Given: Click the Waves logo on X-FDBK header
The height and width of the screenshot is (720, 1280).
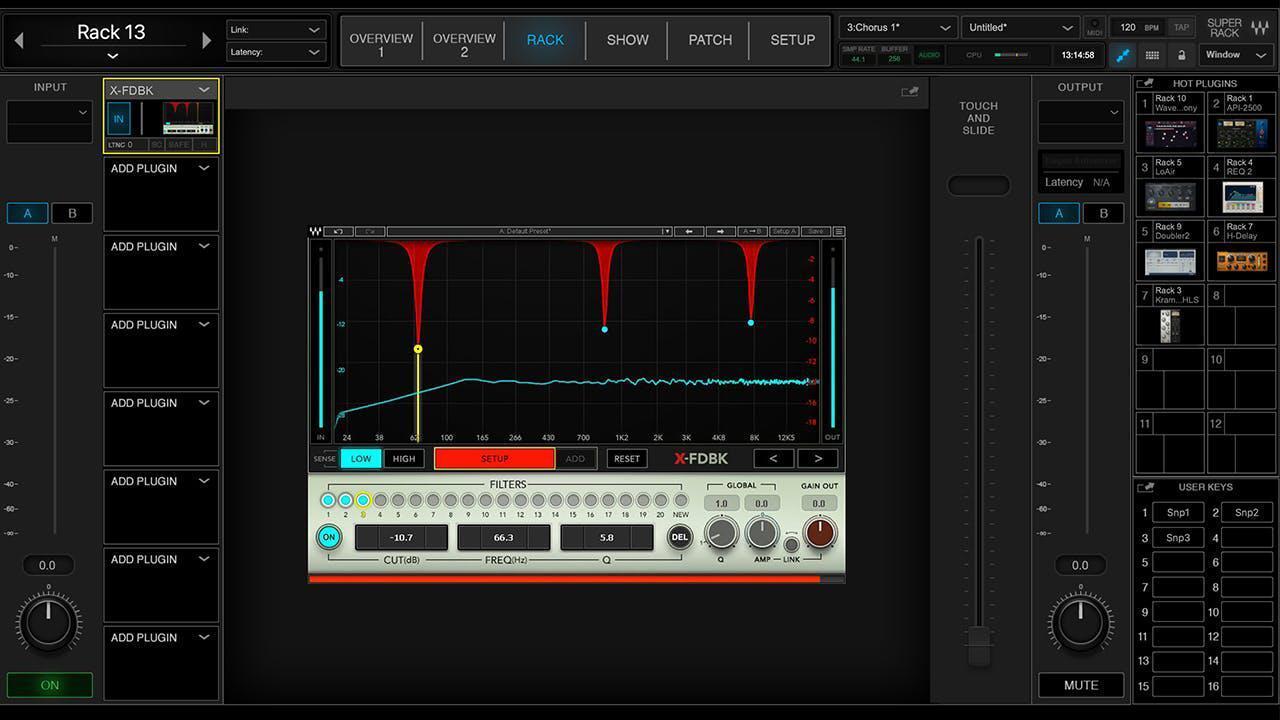Looking at the screenshot, I should (x=315, y=232).
